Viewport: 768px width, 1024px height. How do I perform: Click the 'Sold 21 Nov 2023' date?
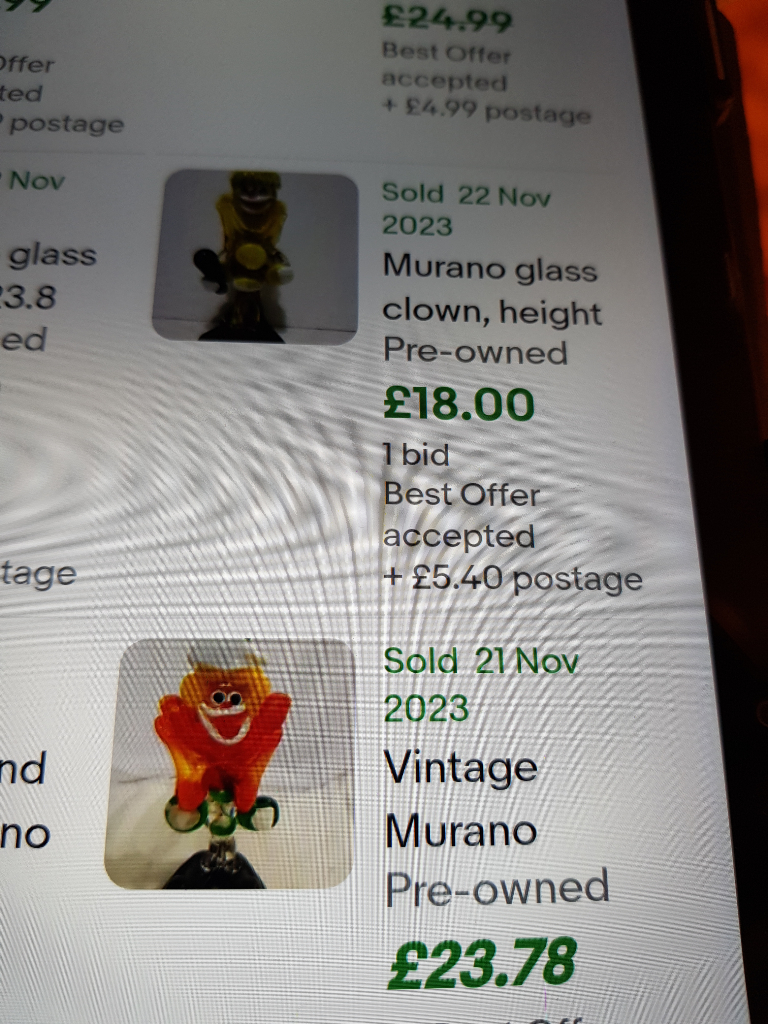481,684
